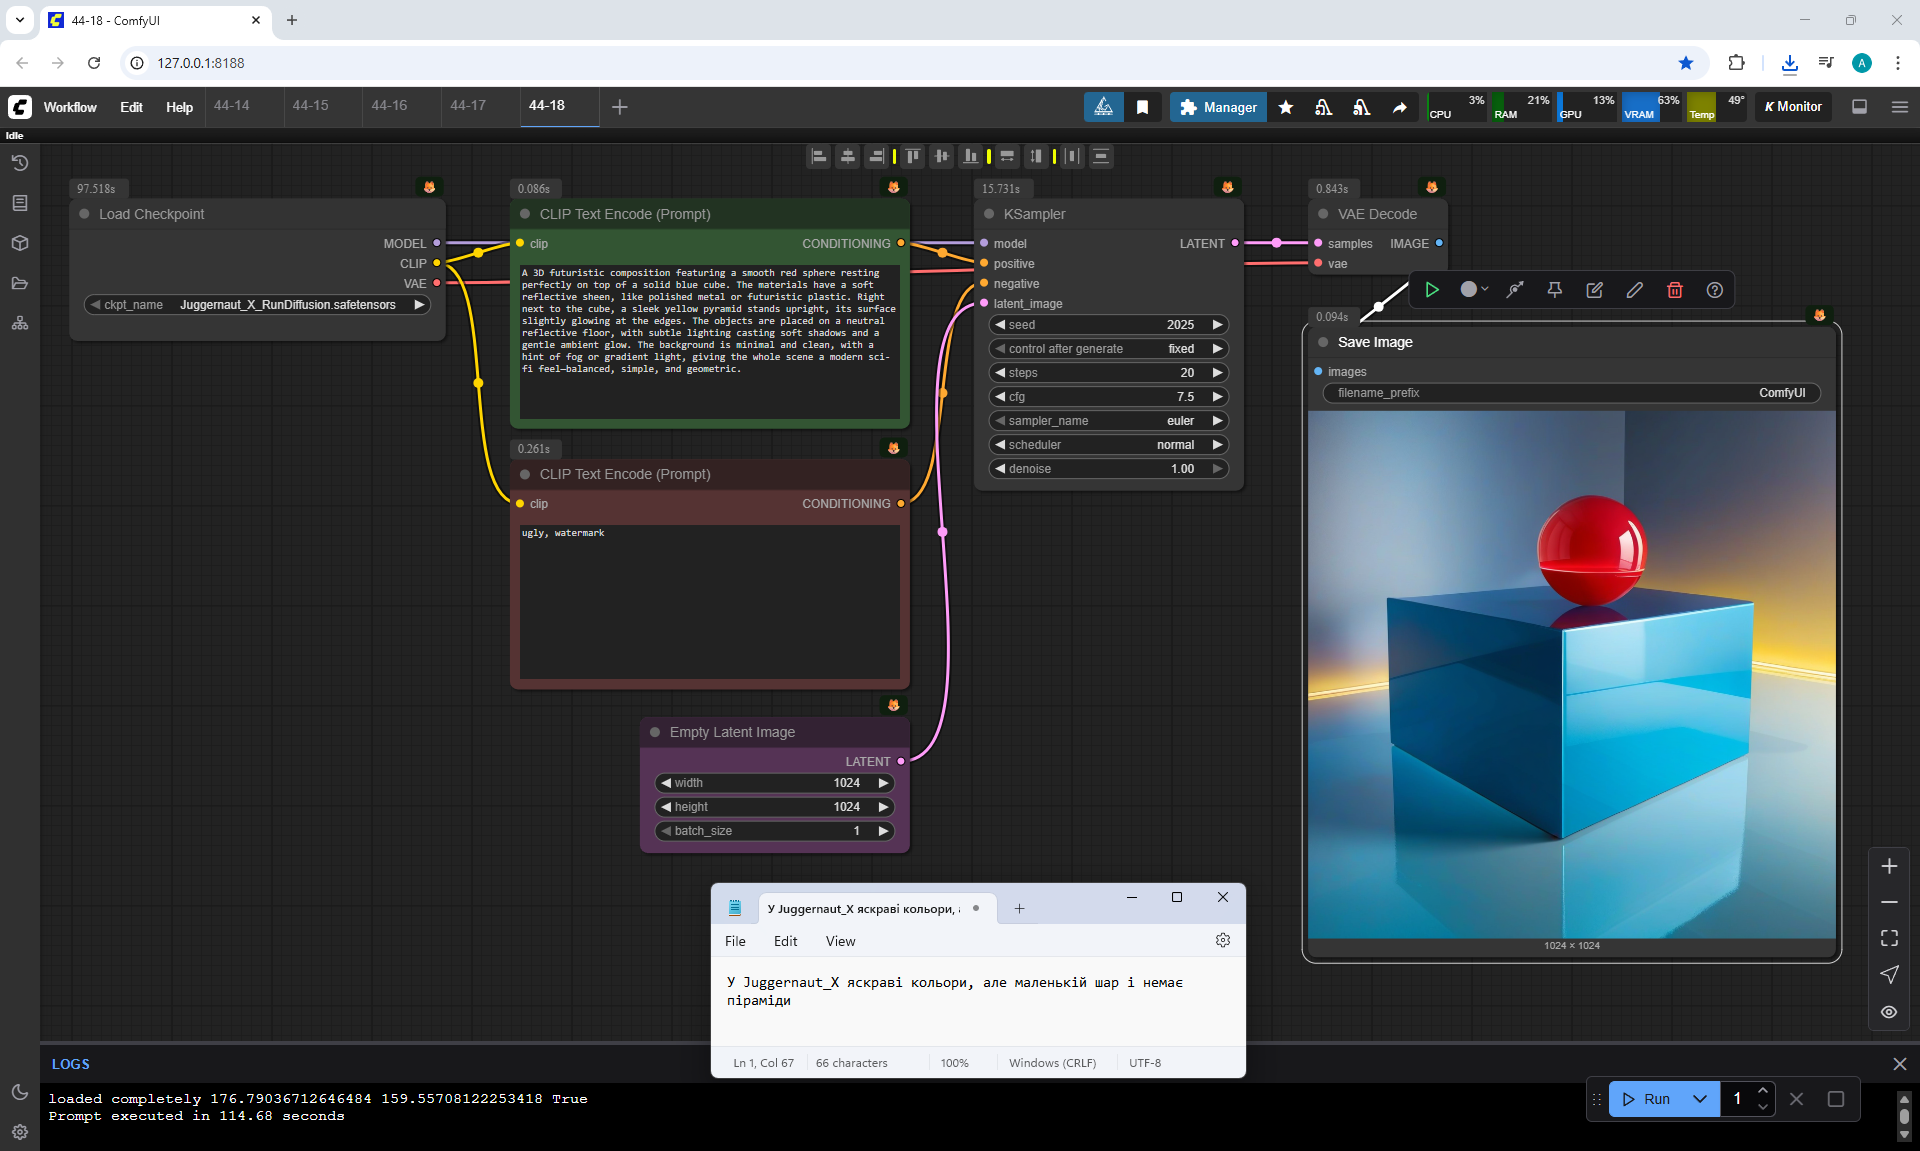Click the share arrow icon in toolbar
This screenshot has height=1151, width=1920.
pyautogui.click(x=1400, y=107)
